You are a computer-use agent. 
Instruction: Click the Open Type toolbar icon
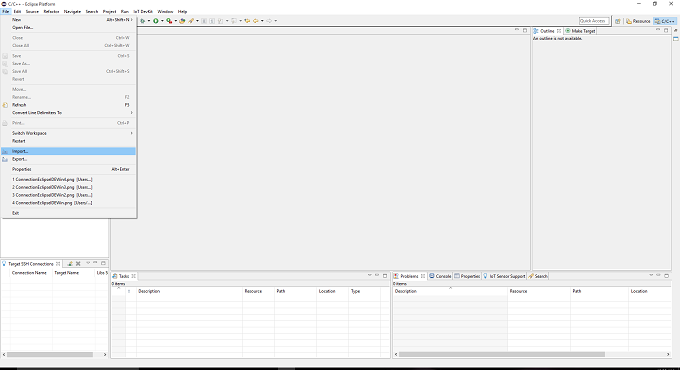click(x=182, y=21)
